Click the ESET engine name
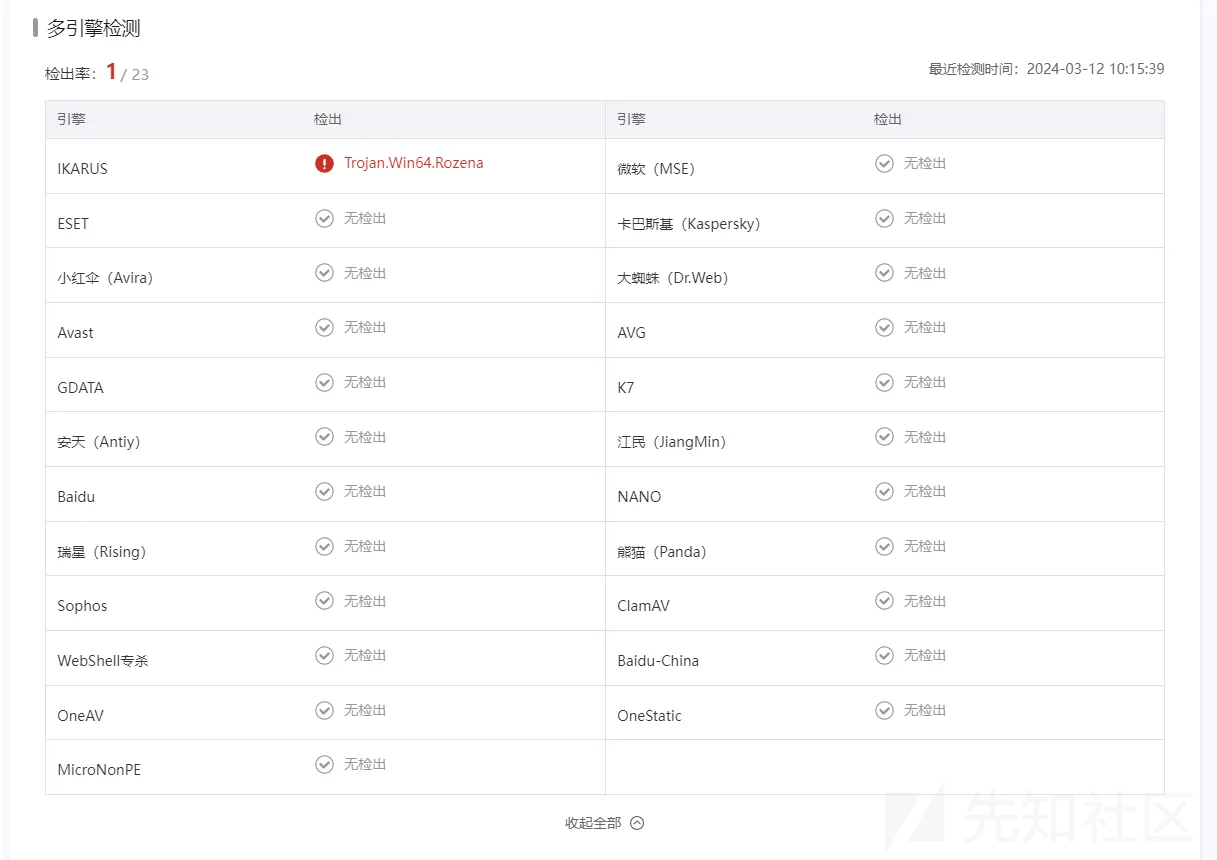This screenshot has width=1217, height=860. click(73, 224)
